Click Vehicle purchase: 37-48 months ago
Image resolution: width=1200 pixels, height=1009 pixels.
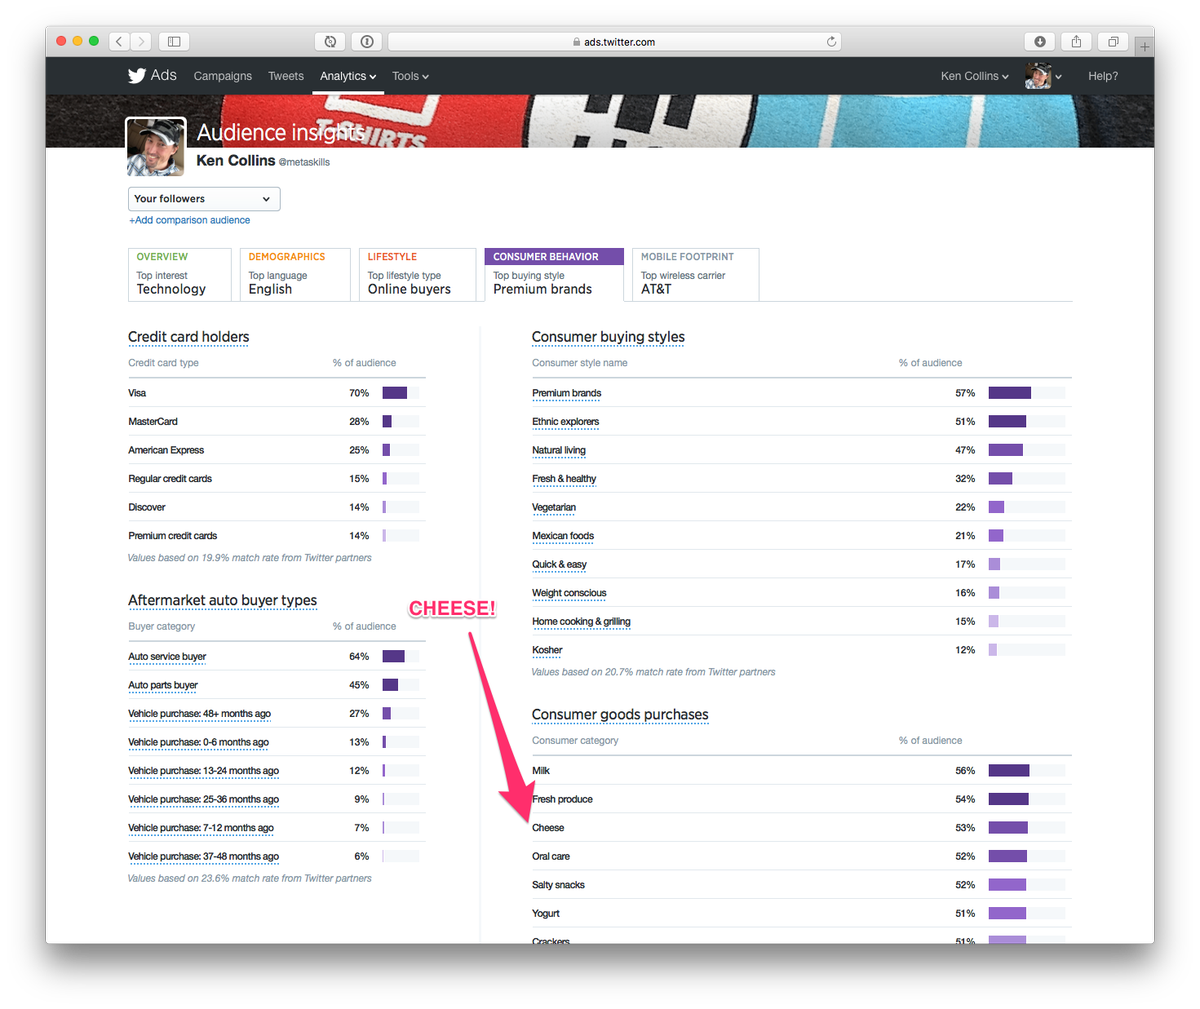click(203, 856)
